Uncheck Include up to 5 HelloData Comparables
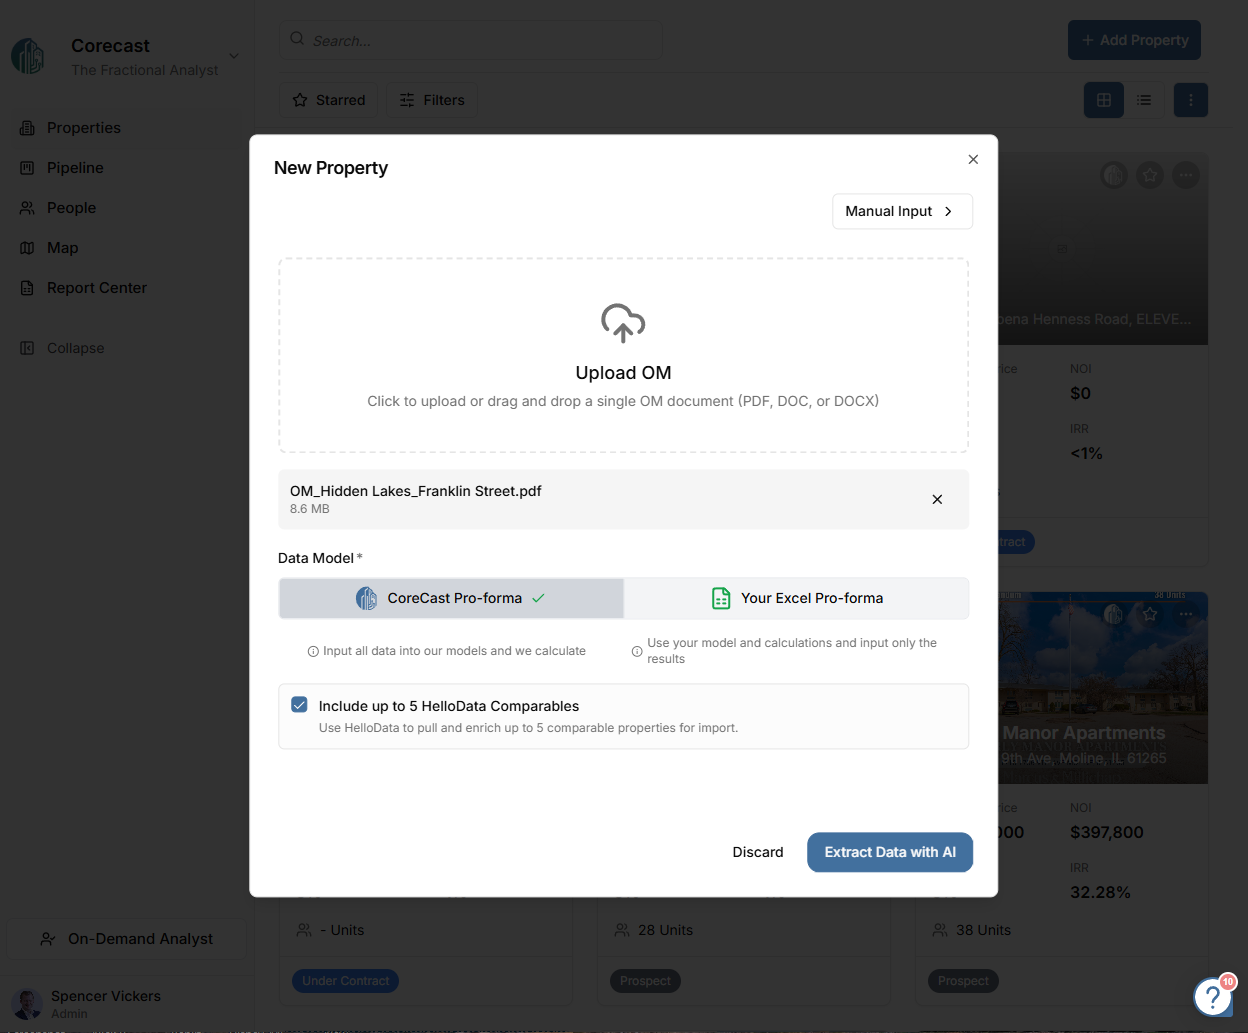This screenshot has height=1033, width=1248. [299, 705]
